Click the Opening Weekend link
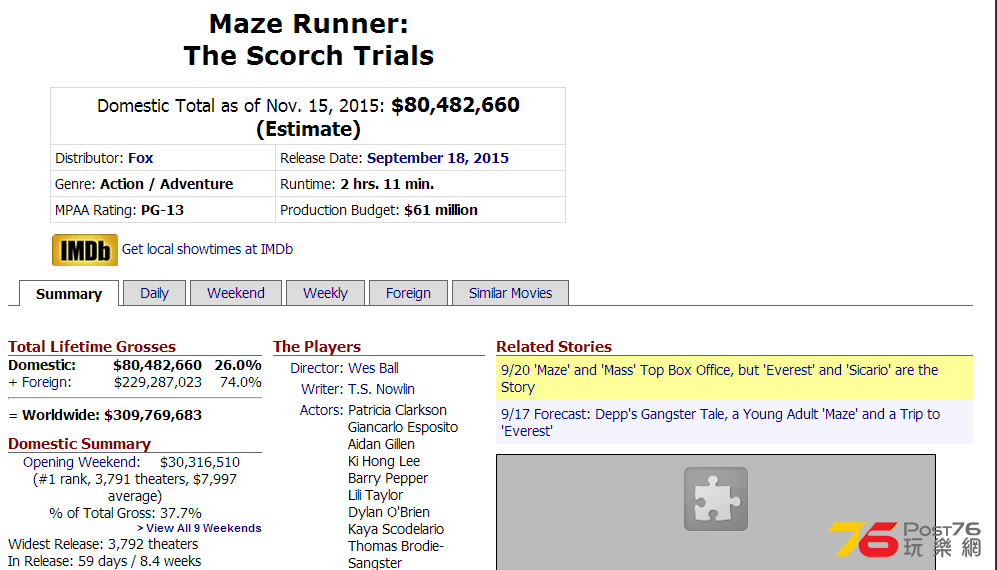 pyautogui.click(x=81, y=462)
